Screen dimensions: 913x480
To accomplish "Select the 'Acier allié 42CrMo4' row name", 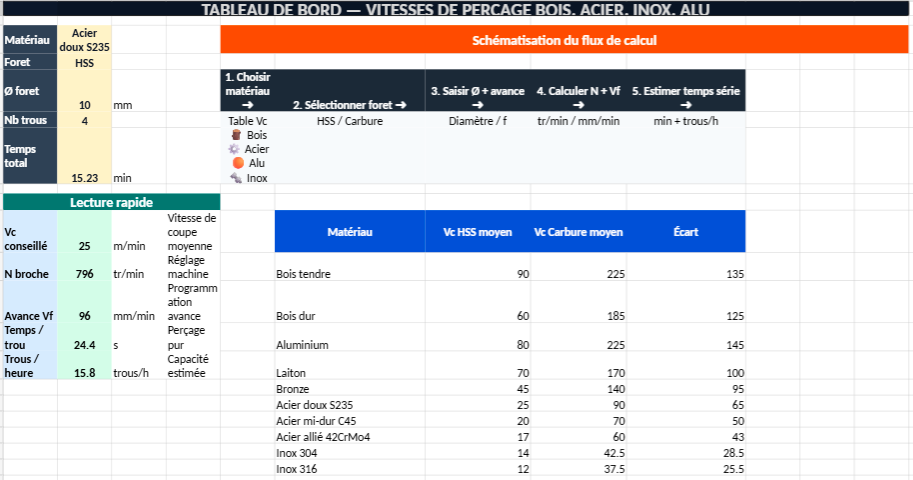I will [349, 436].
